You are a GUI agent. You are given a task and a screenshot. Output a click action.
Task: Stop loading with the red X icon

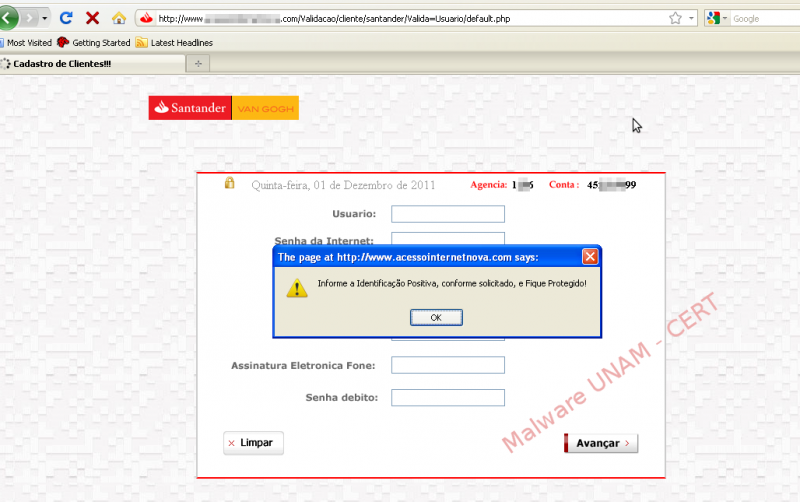point(92,18)
